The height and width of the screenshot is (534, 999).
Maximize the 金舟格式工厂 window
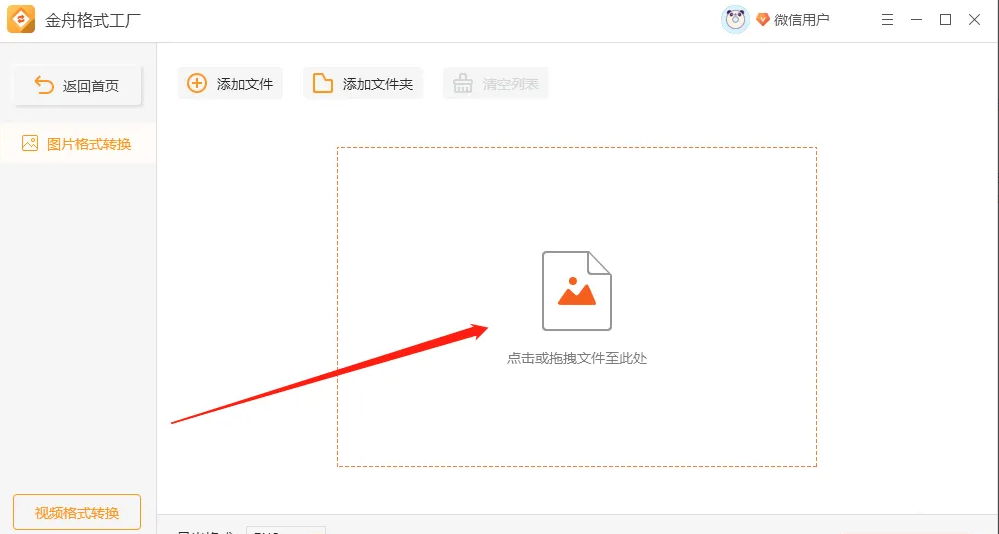click(945, 20)
